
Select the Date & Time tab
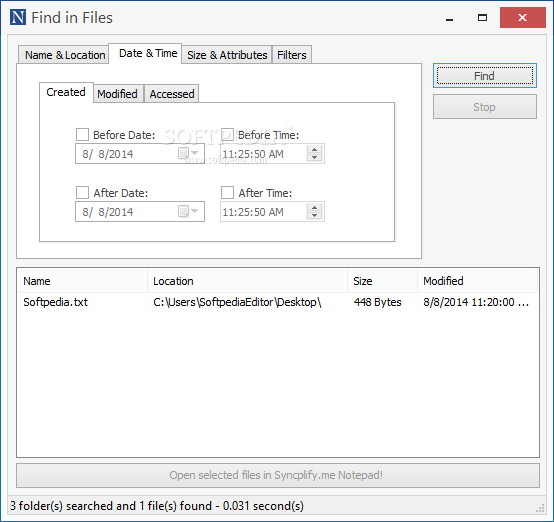[x=145, y=53]
